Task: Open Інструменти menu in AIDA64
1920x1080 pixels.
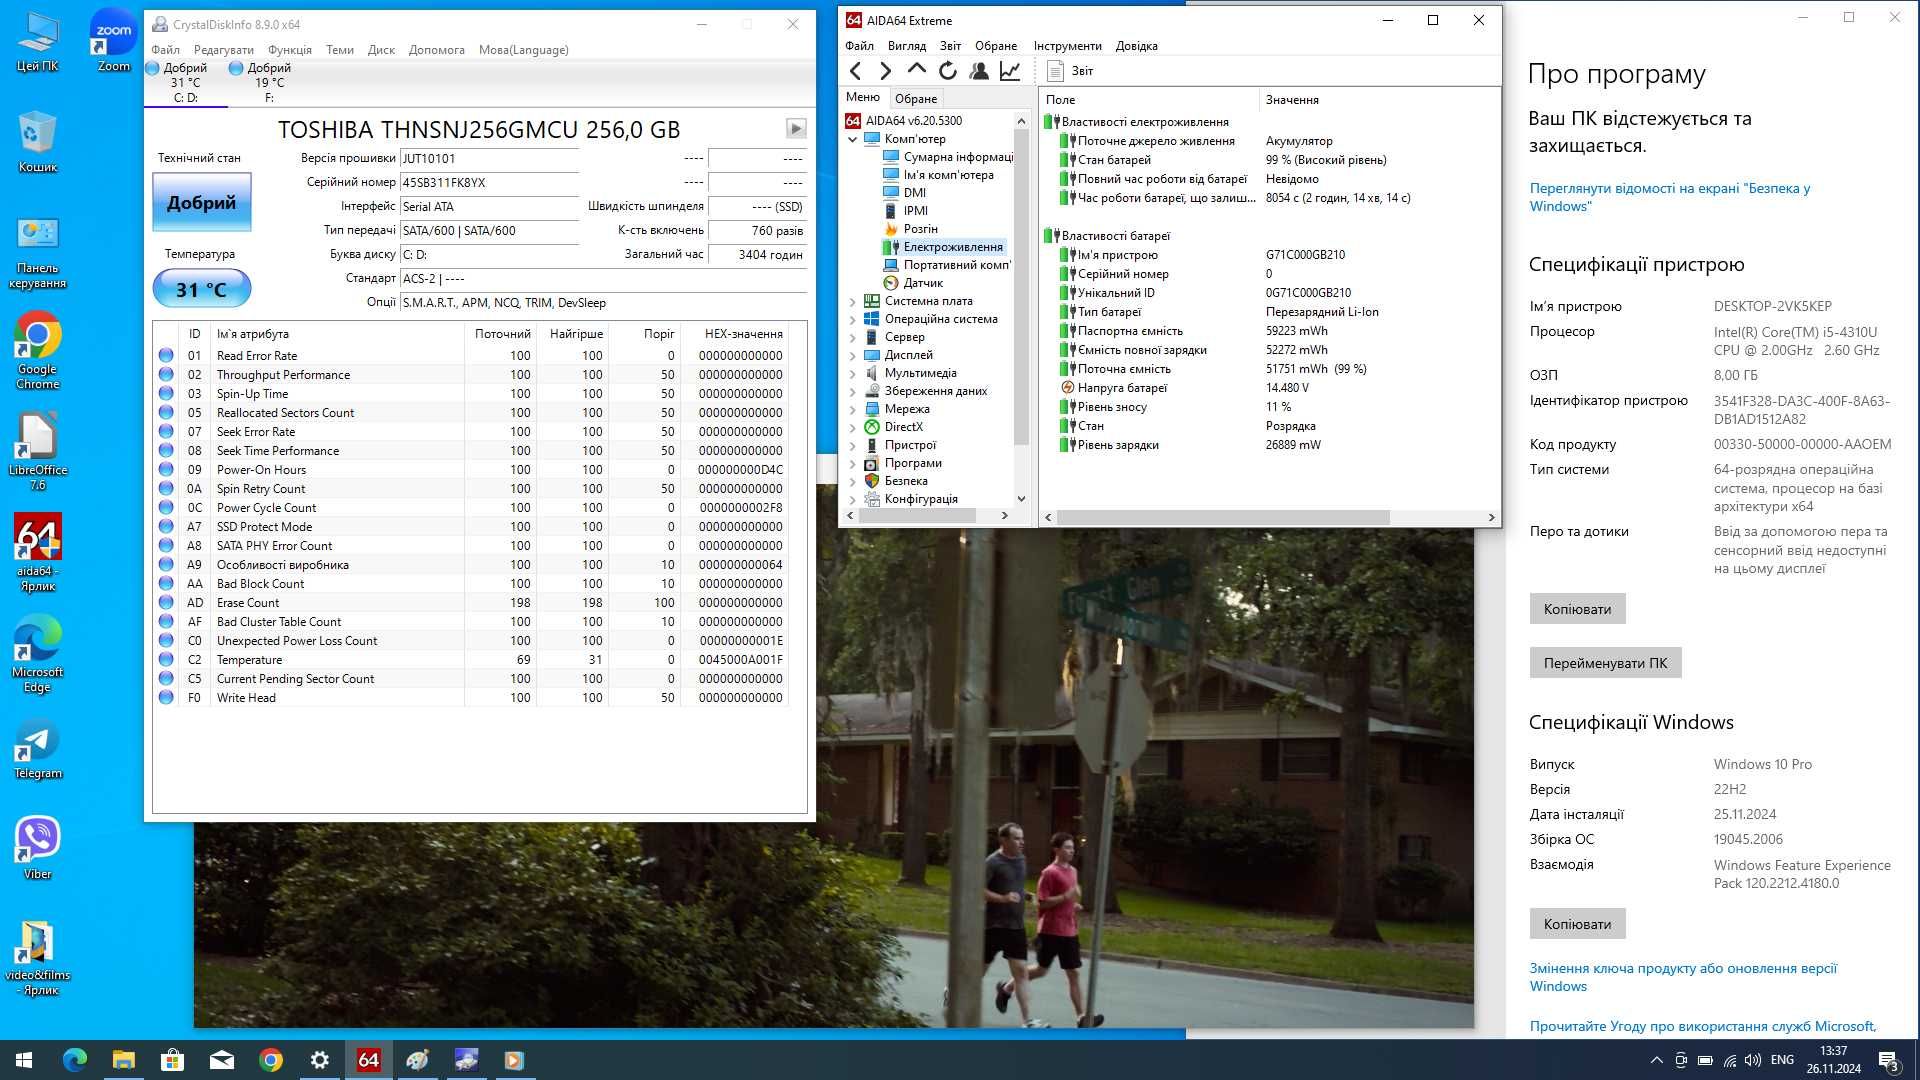Action: (1067, 45)
